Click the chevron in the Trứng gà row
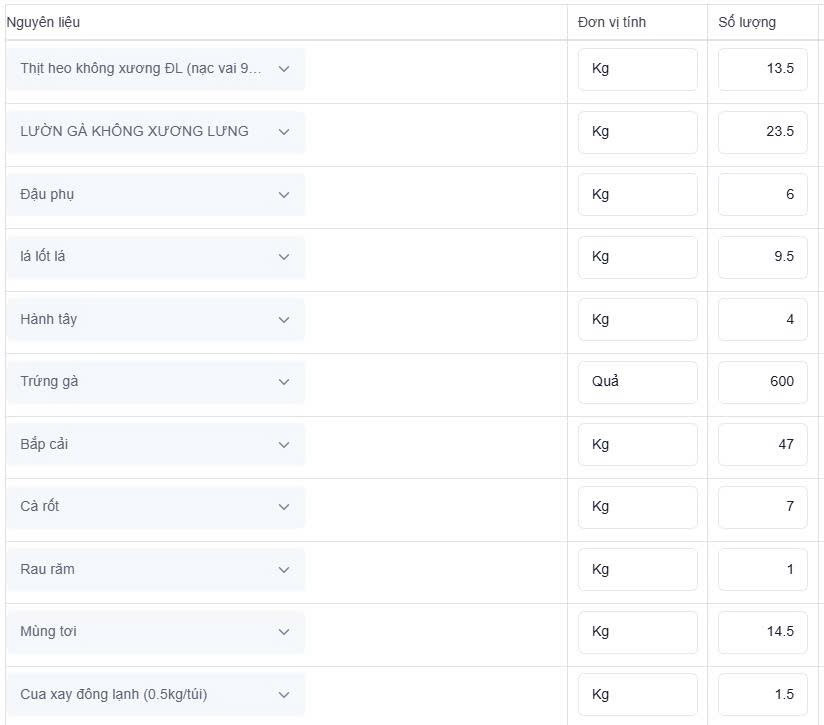Viewport: 824px width, 725px height. click(x=284, y=382)
